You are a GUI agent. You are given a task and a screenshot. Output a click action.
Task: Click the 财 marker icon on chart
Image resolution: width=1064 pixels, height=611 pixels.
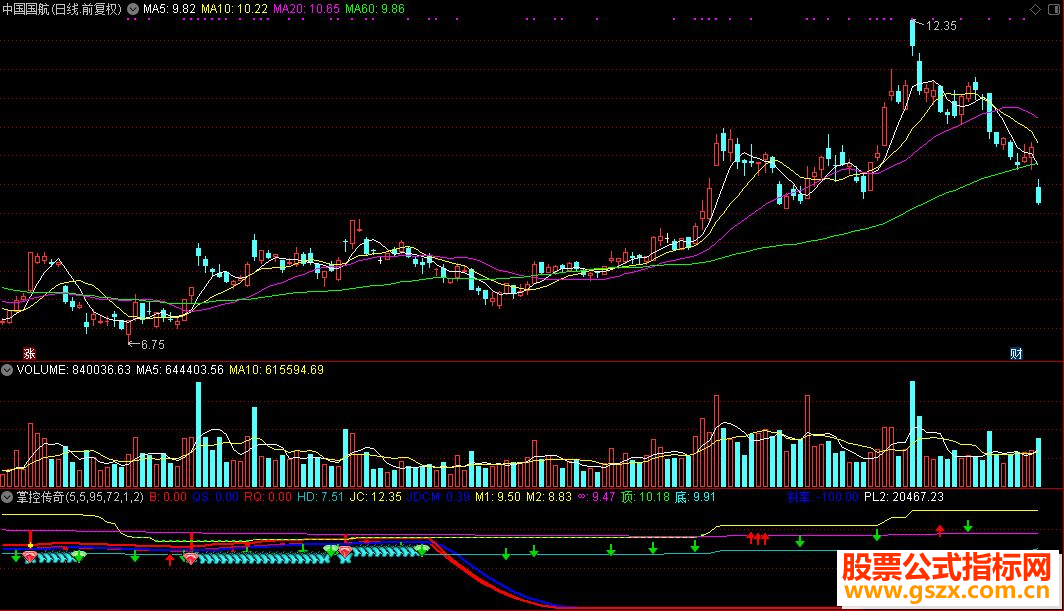pos(1016,353)
